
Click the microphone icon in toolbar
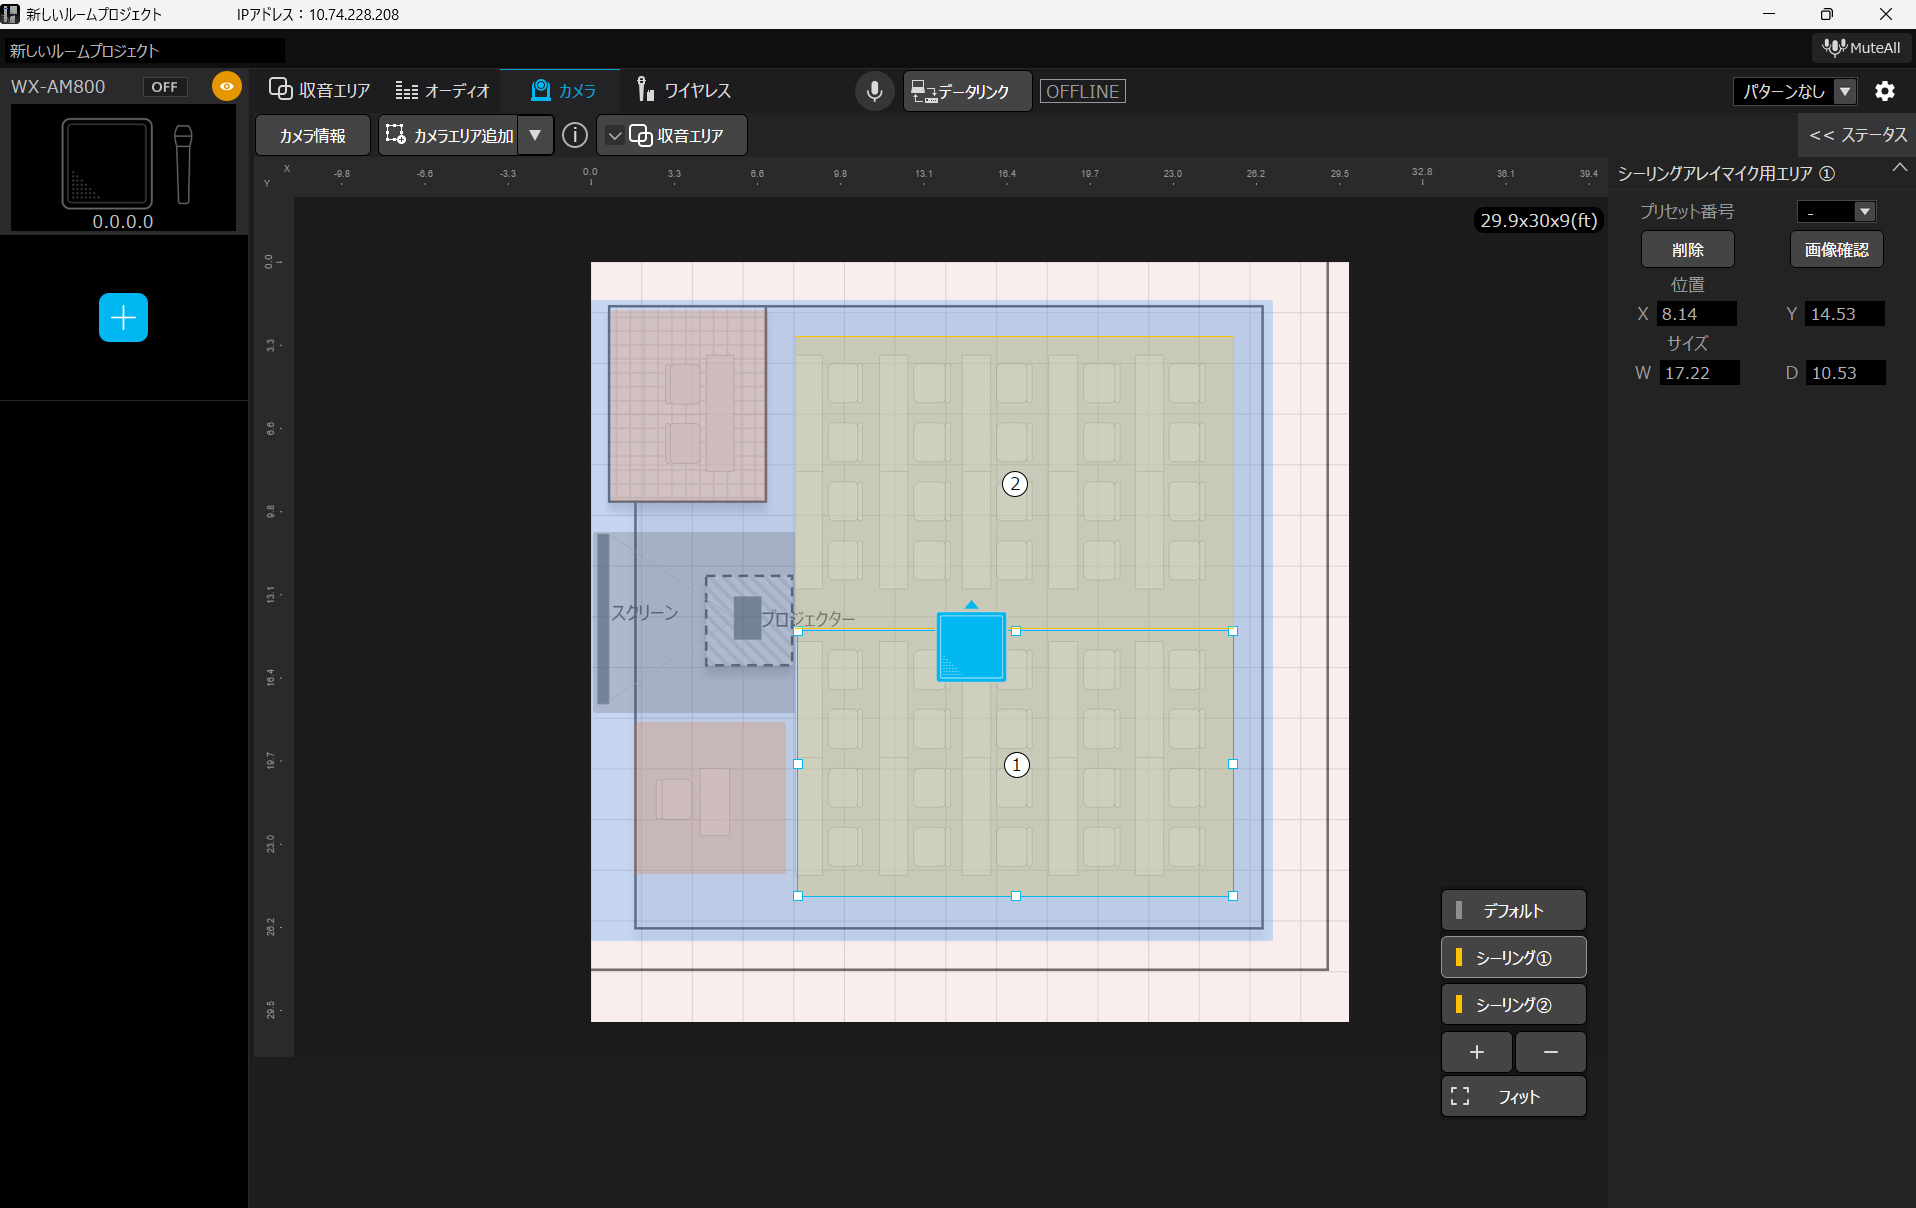coord(874,91)
